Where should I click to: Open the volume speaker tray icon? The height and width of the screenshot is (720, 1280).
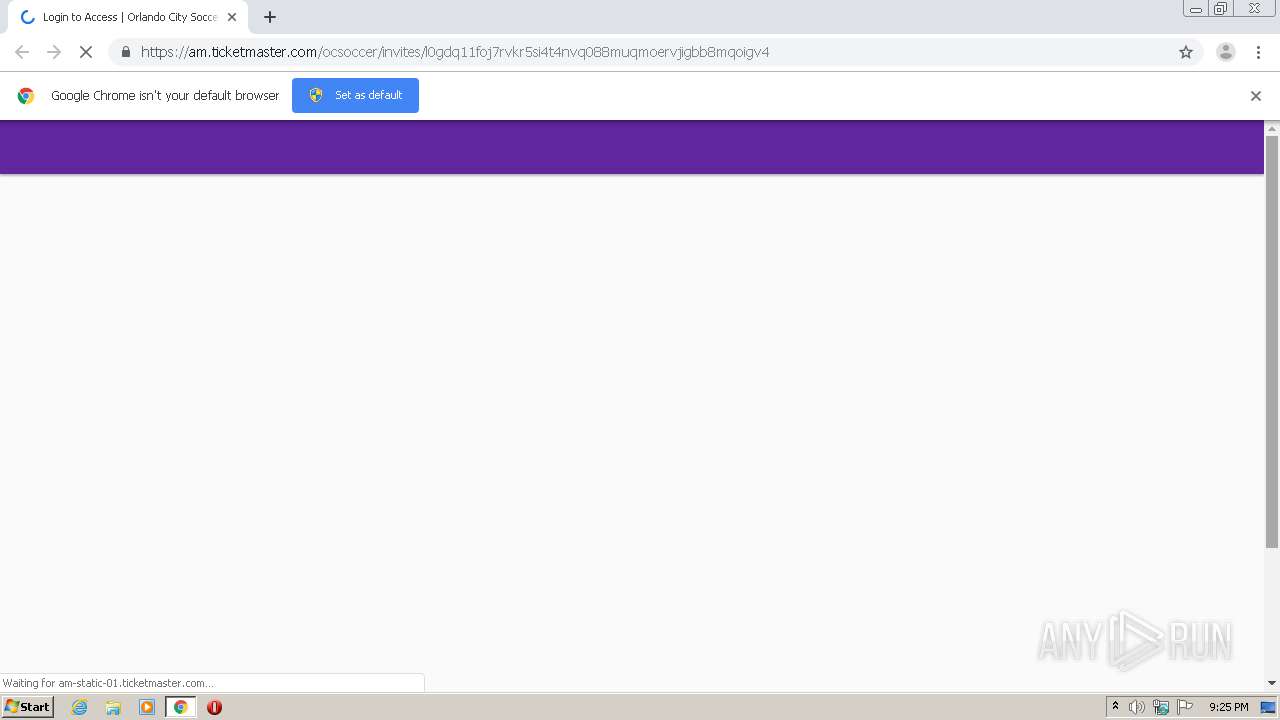click(x=1137, y=707)
